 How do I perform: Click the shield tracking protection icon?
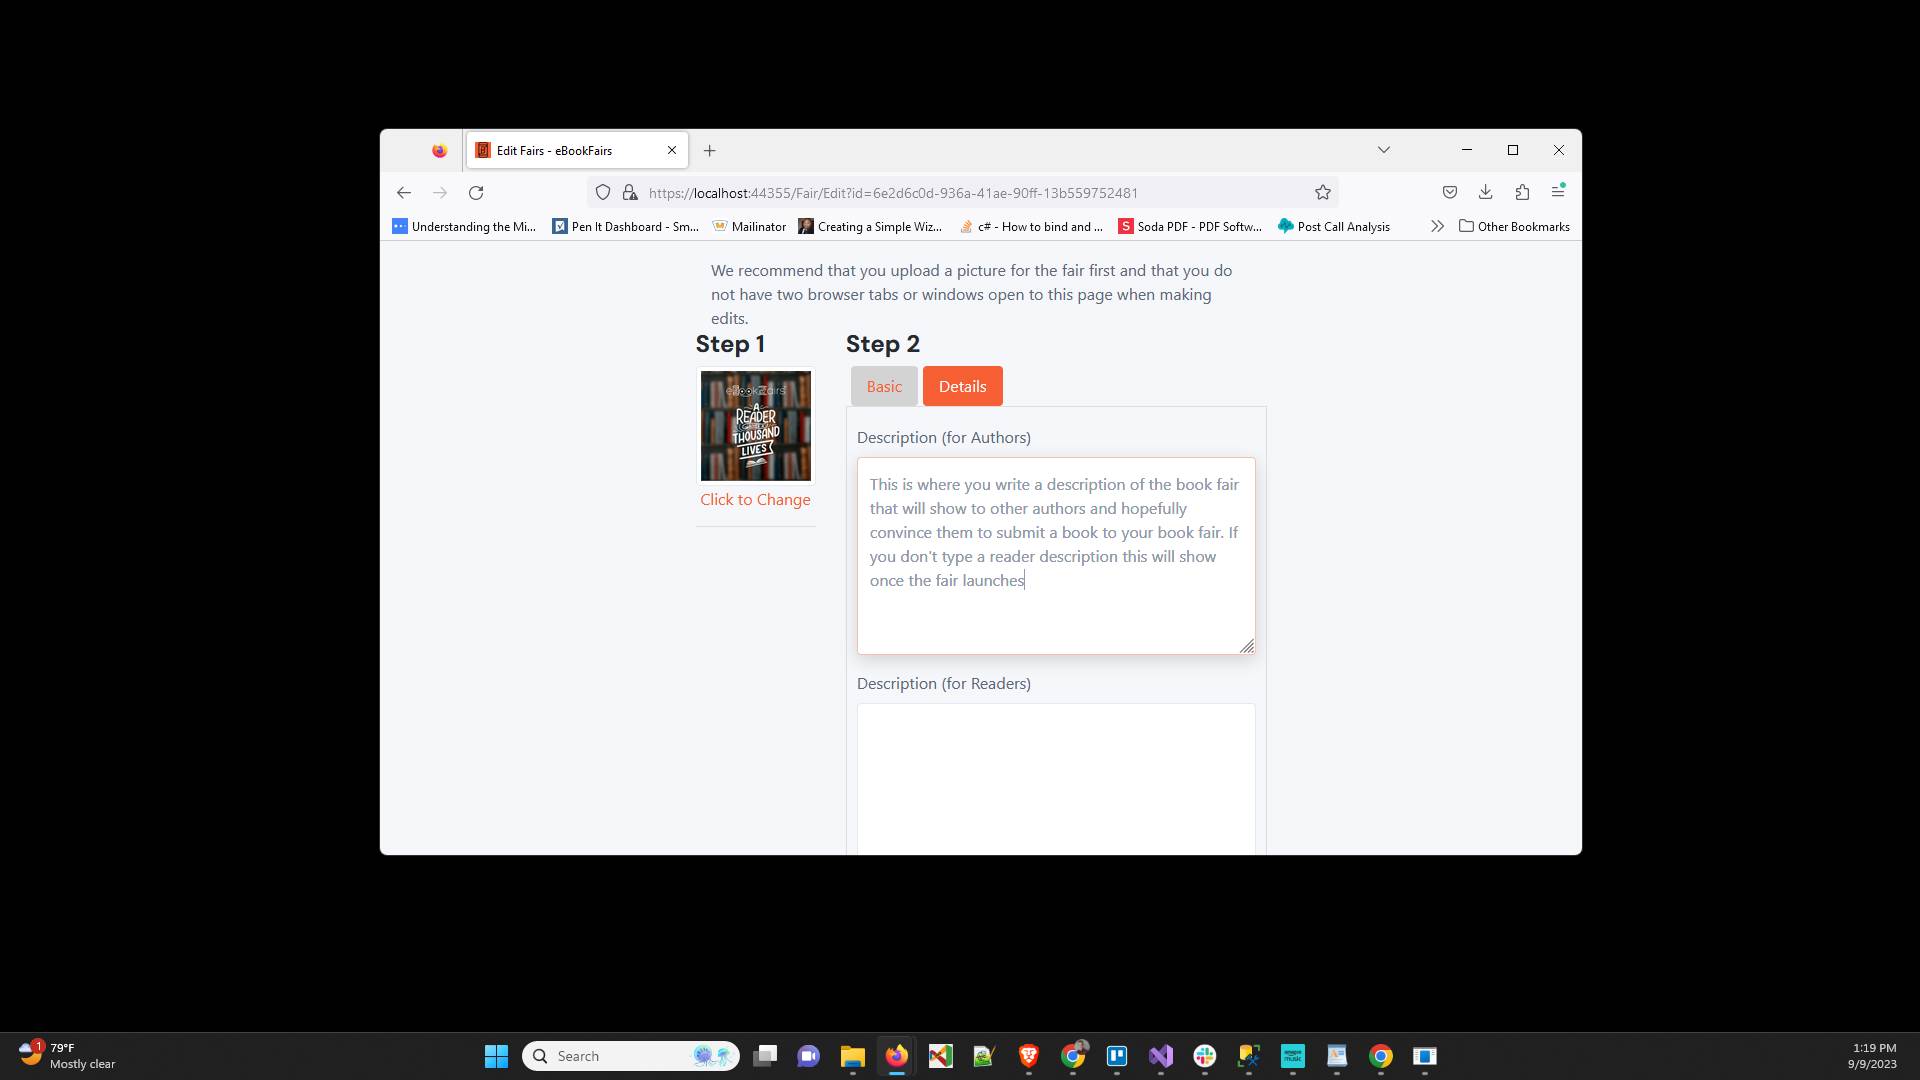[x=602, y=192]
